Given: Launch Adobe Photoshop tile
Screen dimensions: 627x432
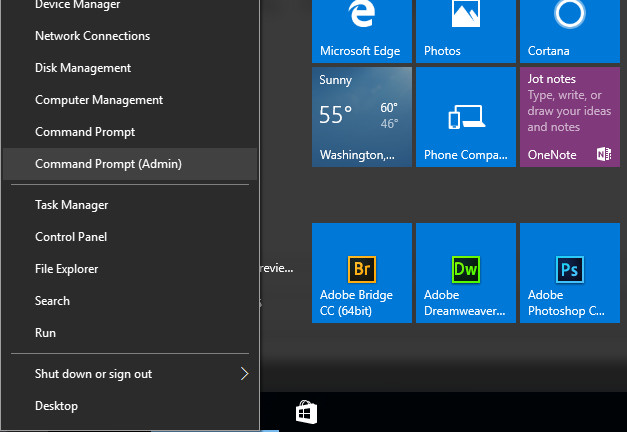Looking at the screenshot, I should [x=570, y=273].
